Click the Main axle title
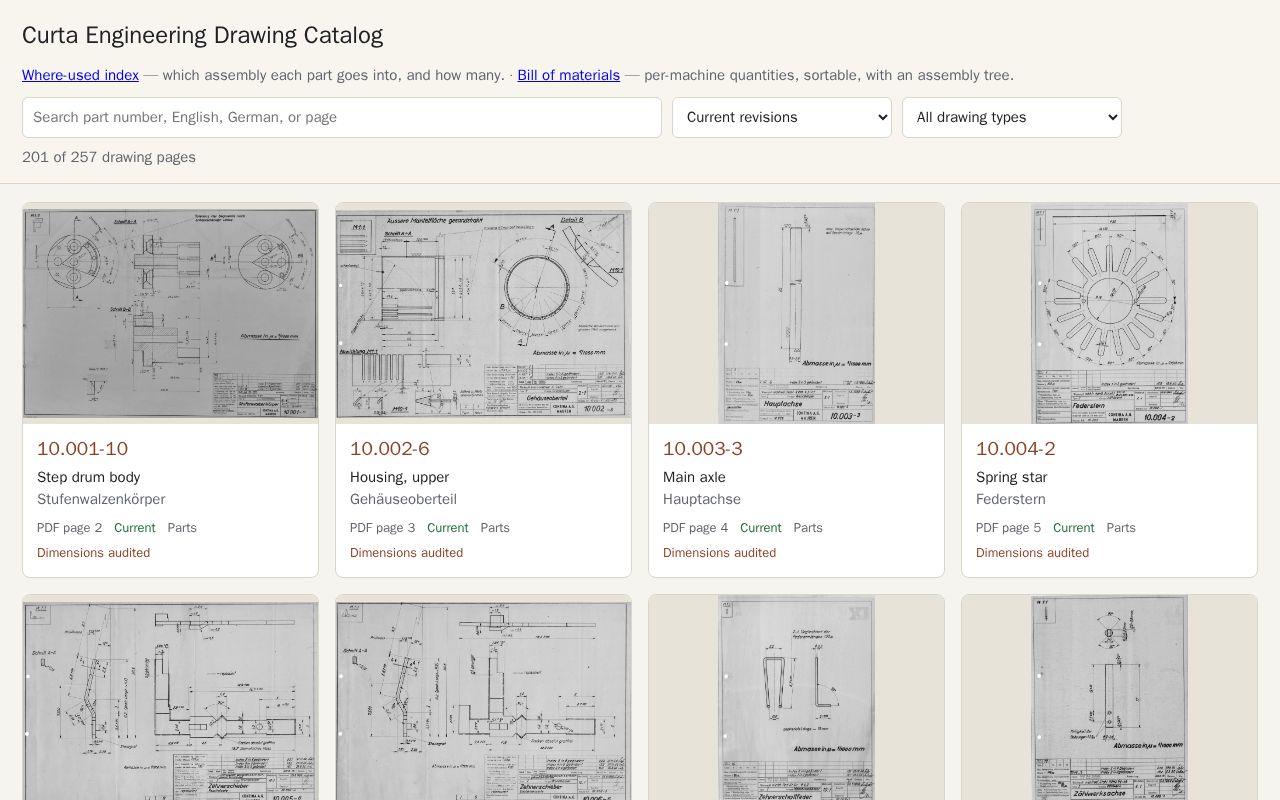 pyautogui.click(x=694, y=477)
